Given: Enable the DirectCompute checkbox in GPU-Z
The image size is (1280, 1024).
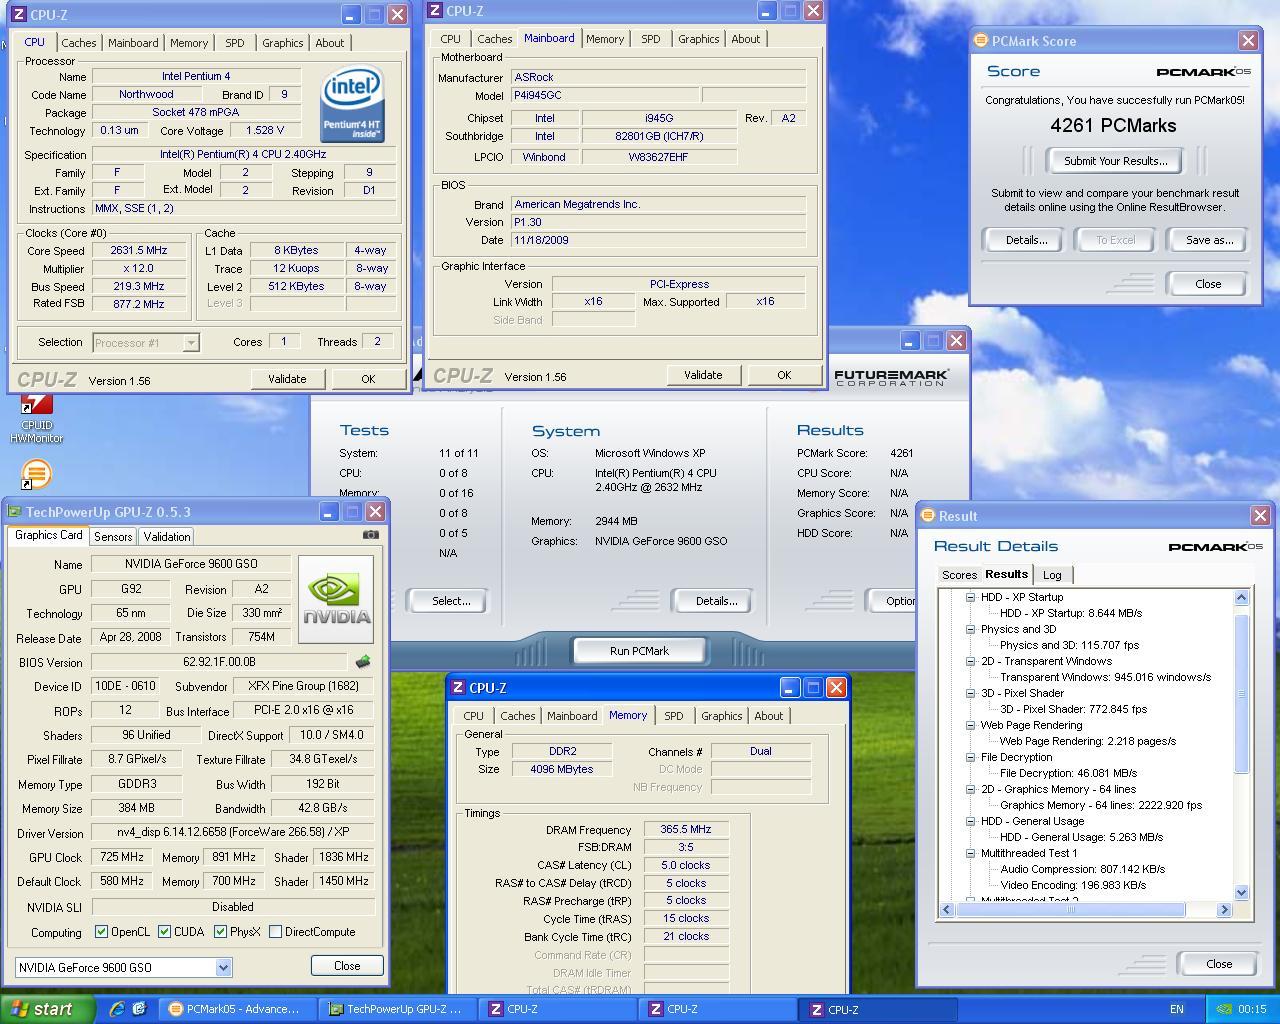Looking at the screenshot, I should click(275, 932).
